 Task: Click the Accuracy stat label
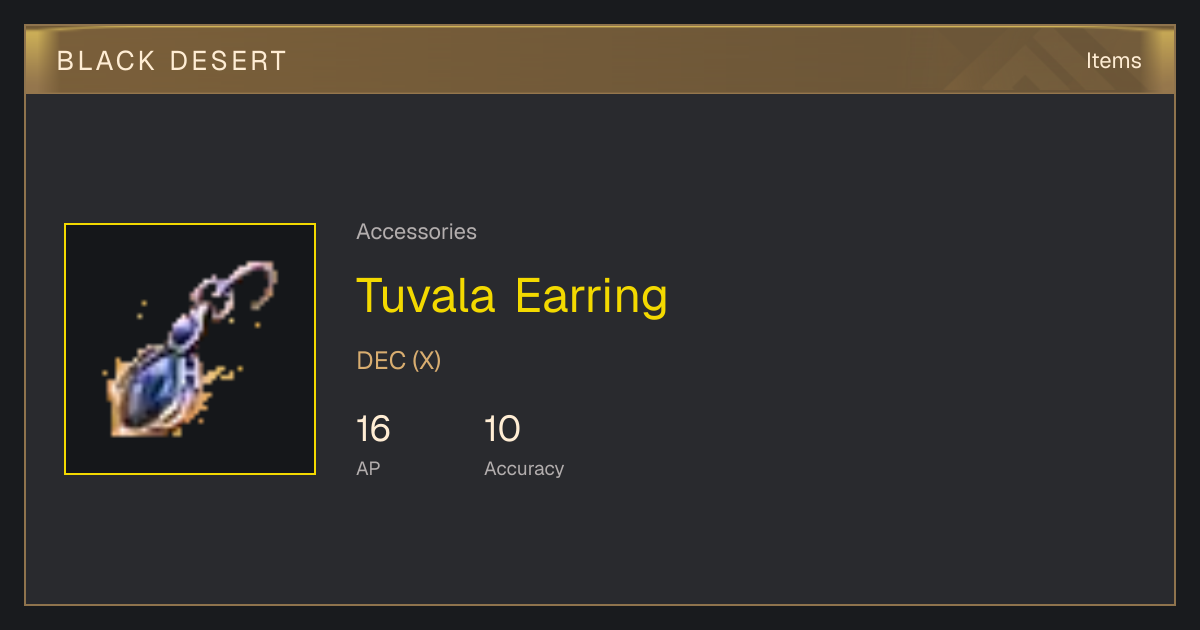pos(524,468)
